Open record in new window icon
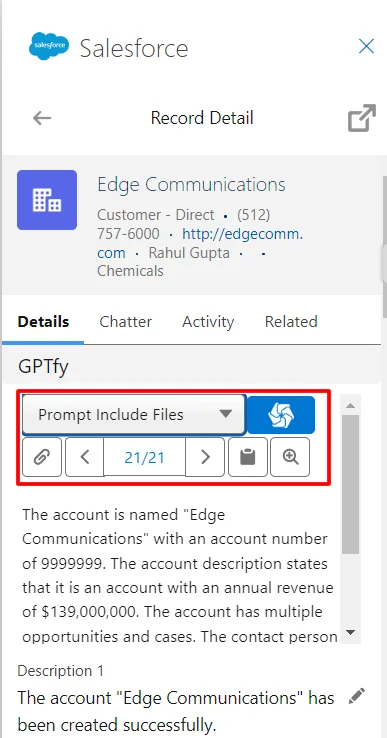 click(362, 118)
